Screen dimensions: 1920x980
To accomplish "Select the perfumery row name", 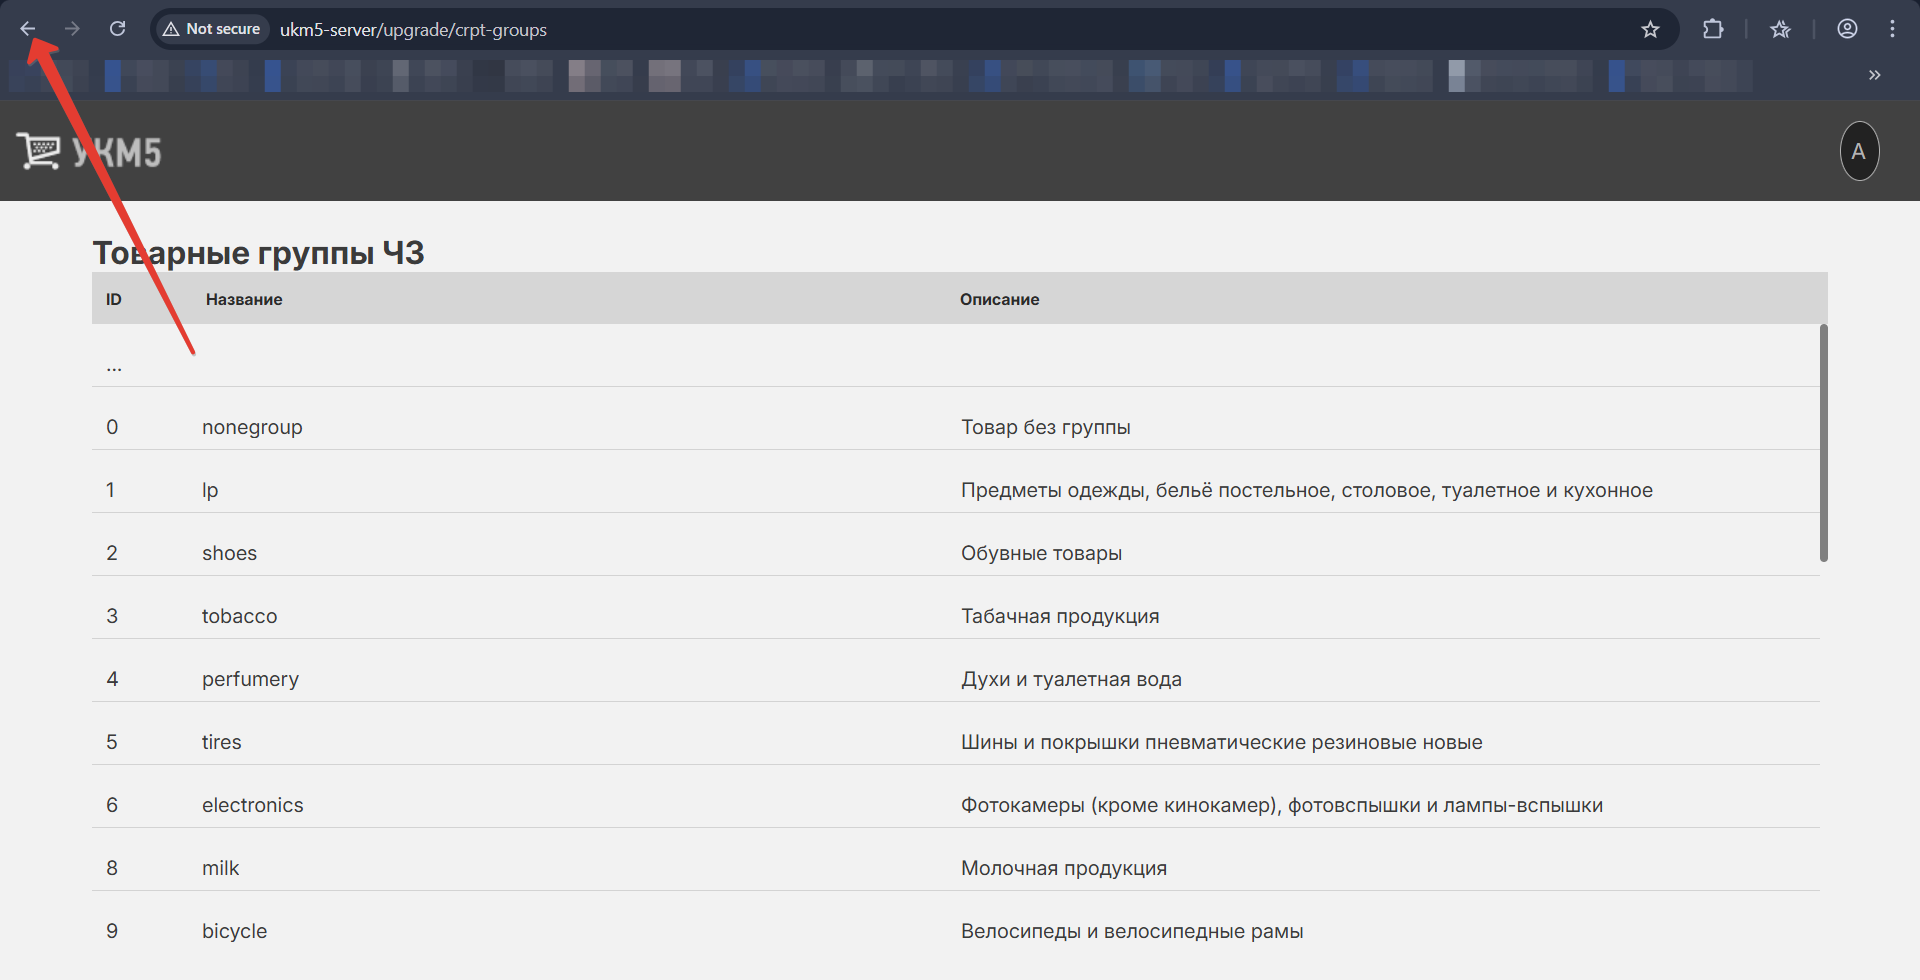I will pyautogui.click(x=250, y=679).
